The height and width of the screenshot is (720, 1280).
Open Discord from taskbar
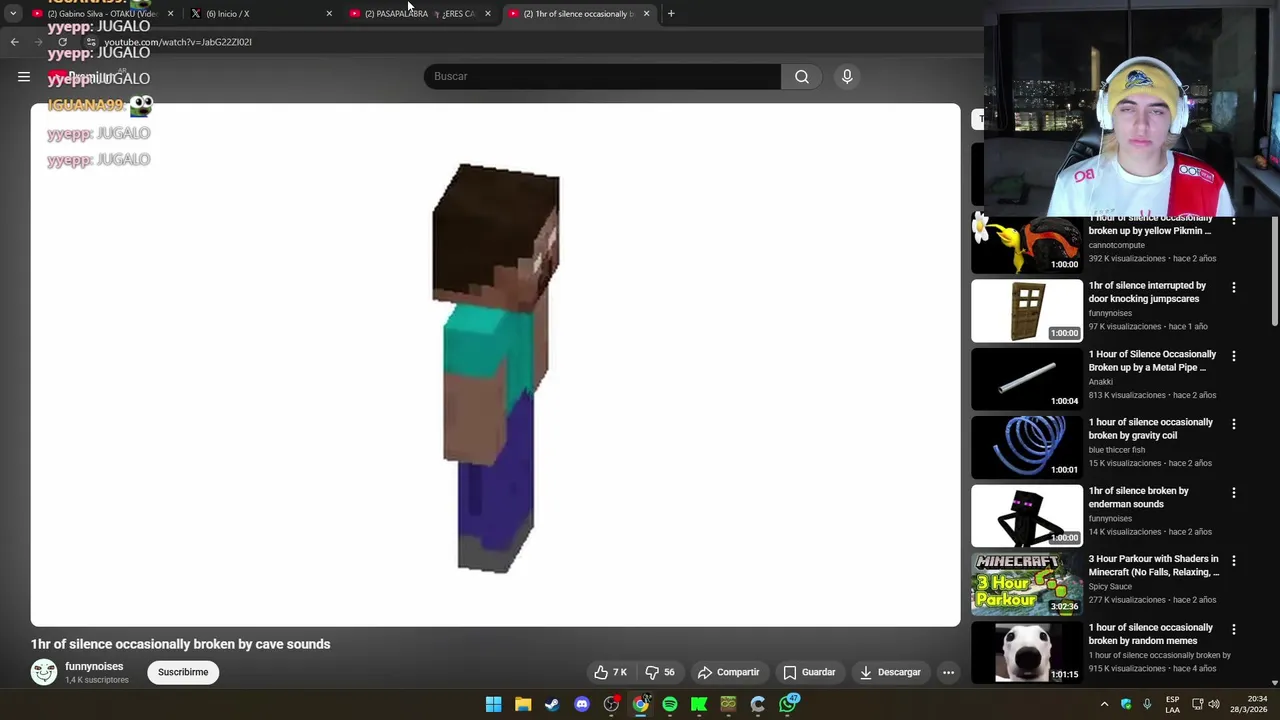click(582, 704)
